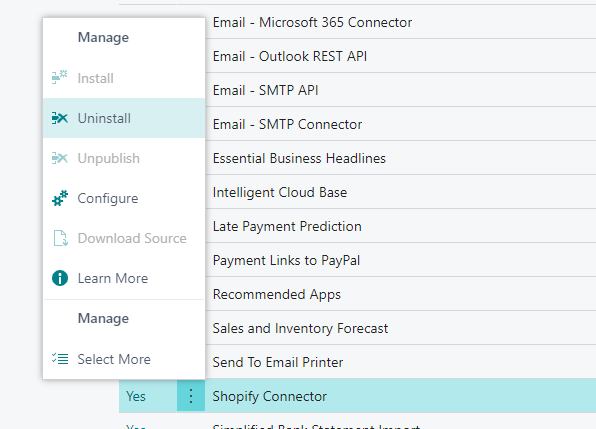This screenshot has height=429, width=596.
Task: Click the Unpublish icon
Action: tap(60, 158)
